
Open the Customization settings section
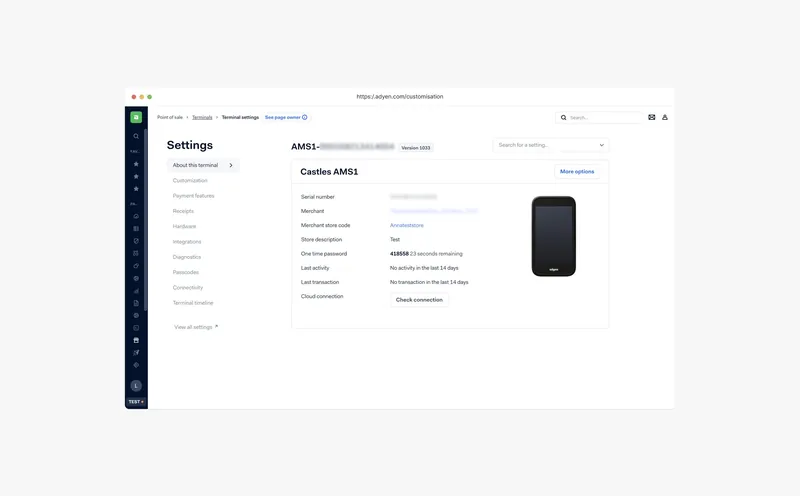point(190,180)
